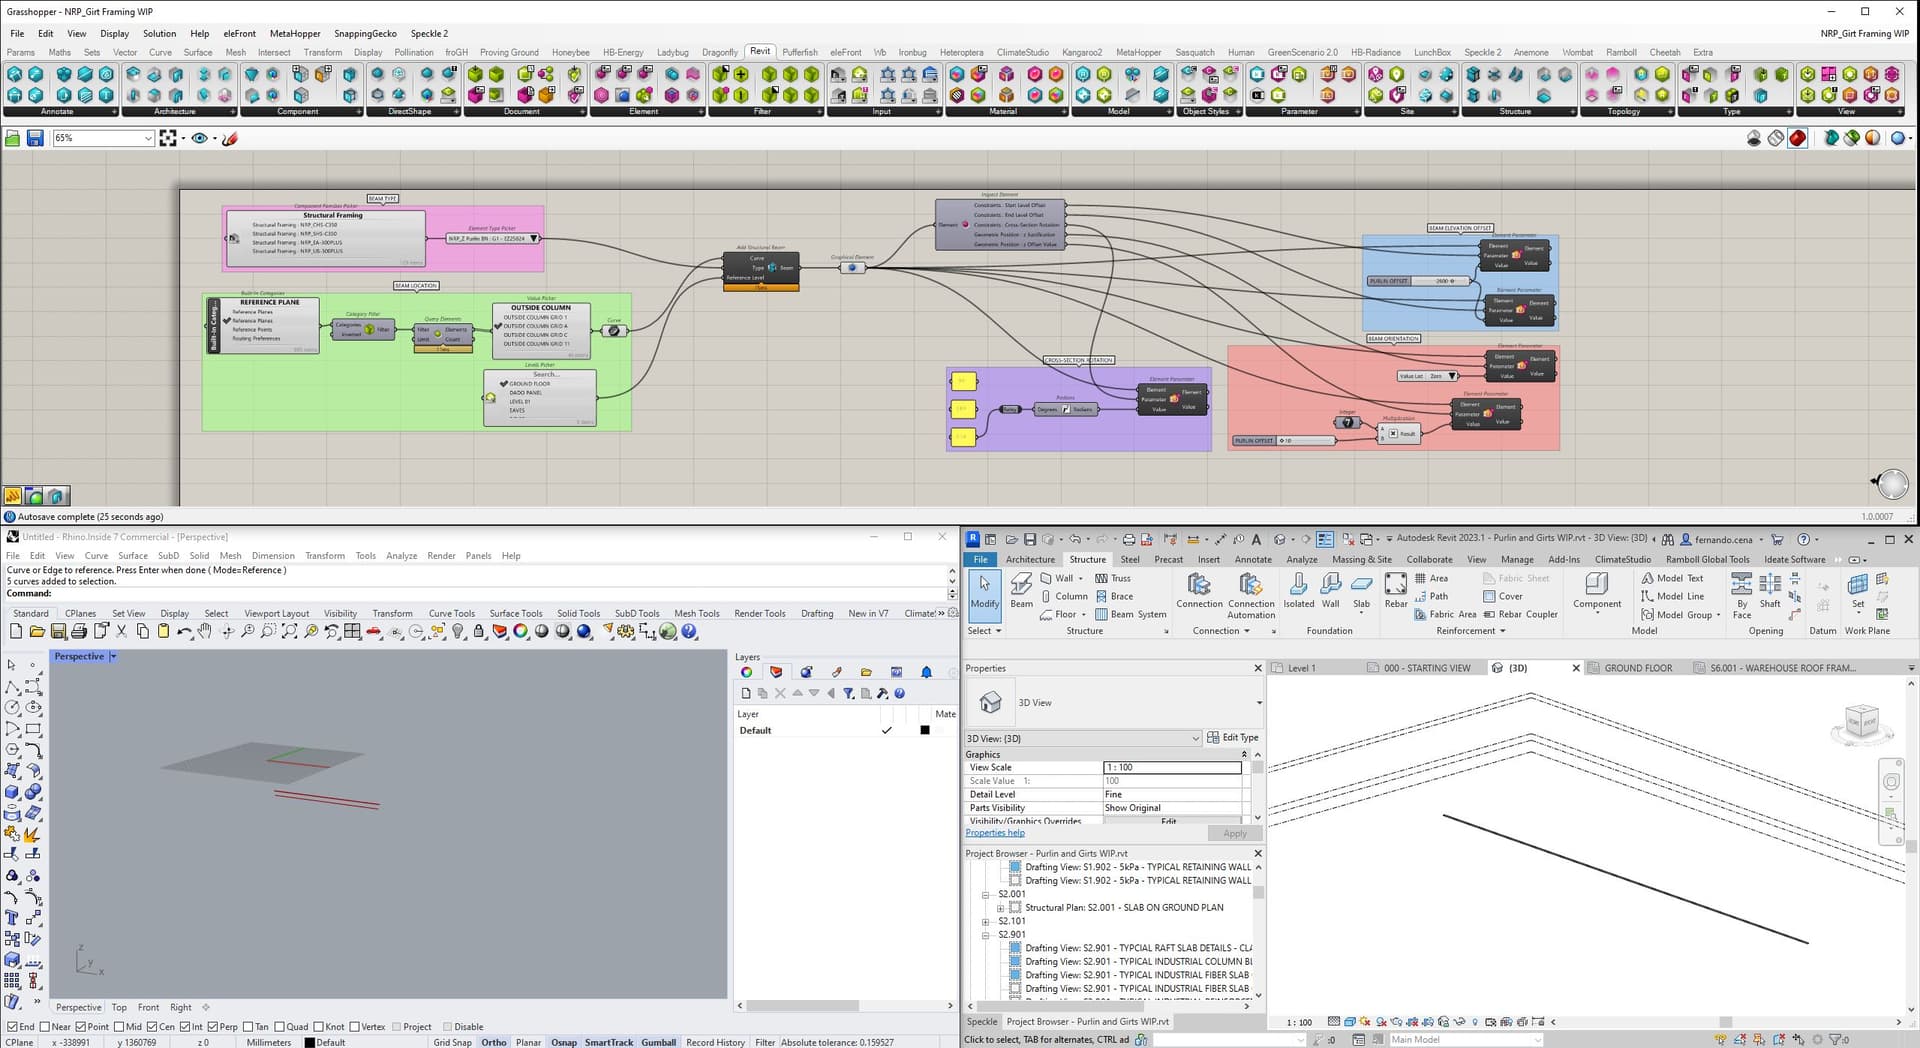Select the Isolated foundation tool
The image size is (1920, 1048).
coord(1298,591)
